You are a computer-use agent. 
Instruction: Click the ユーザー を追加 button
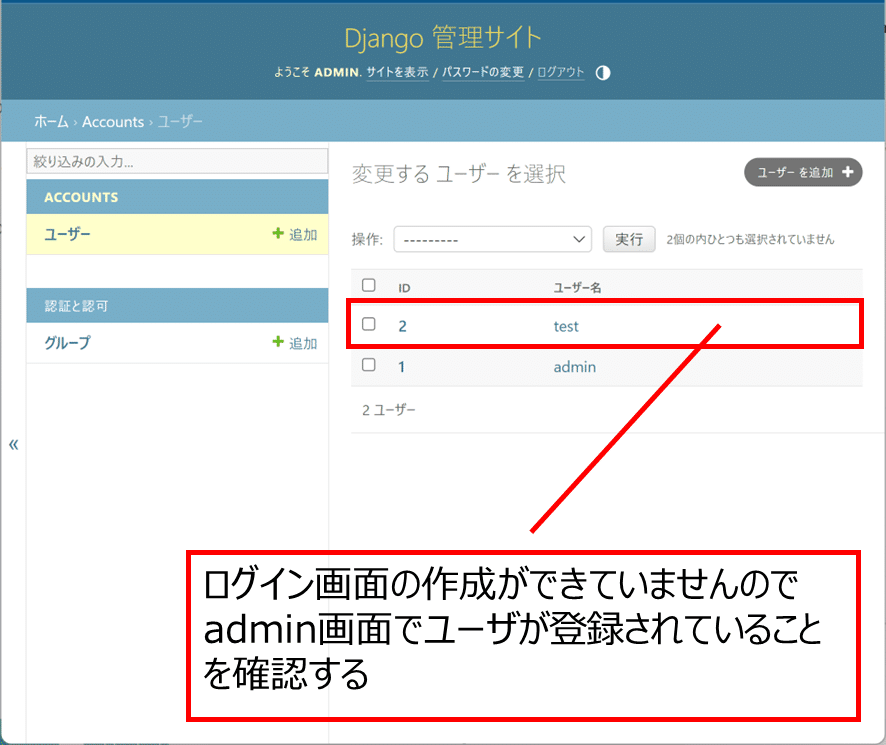tap(803, 172)
